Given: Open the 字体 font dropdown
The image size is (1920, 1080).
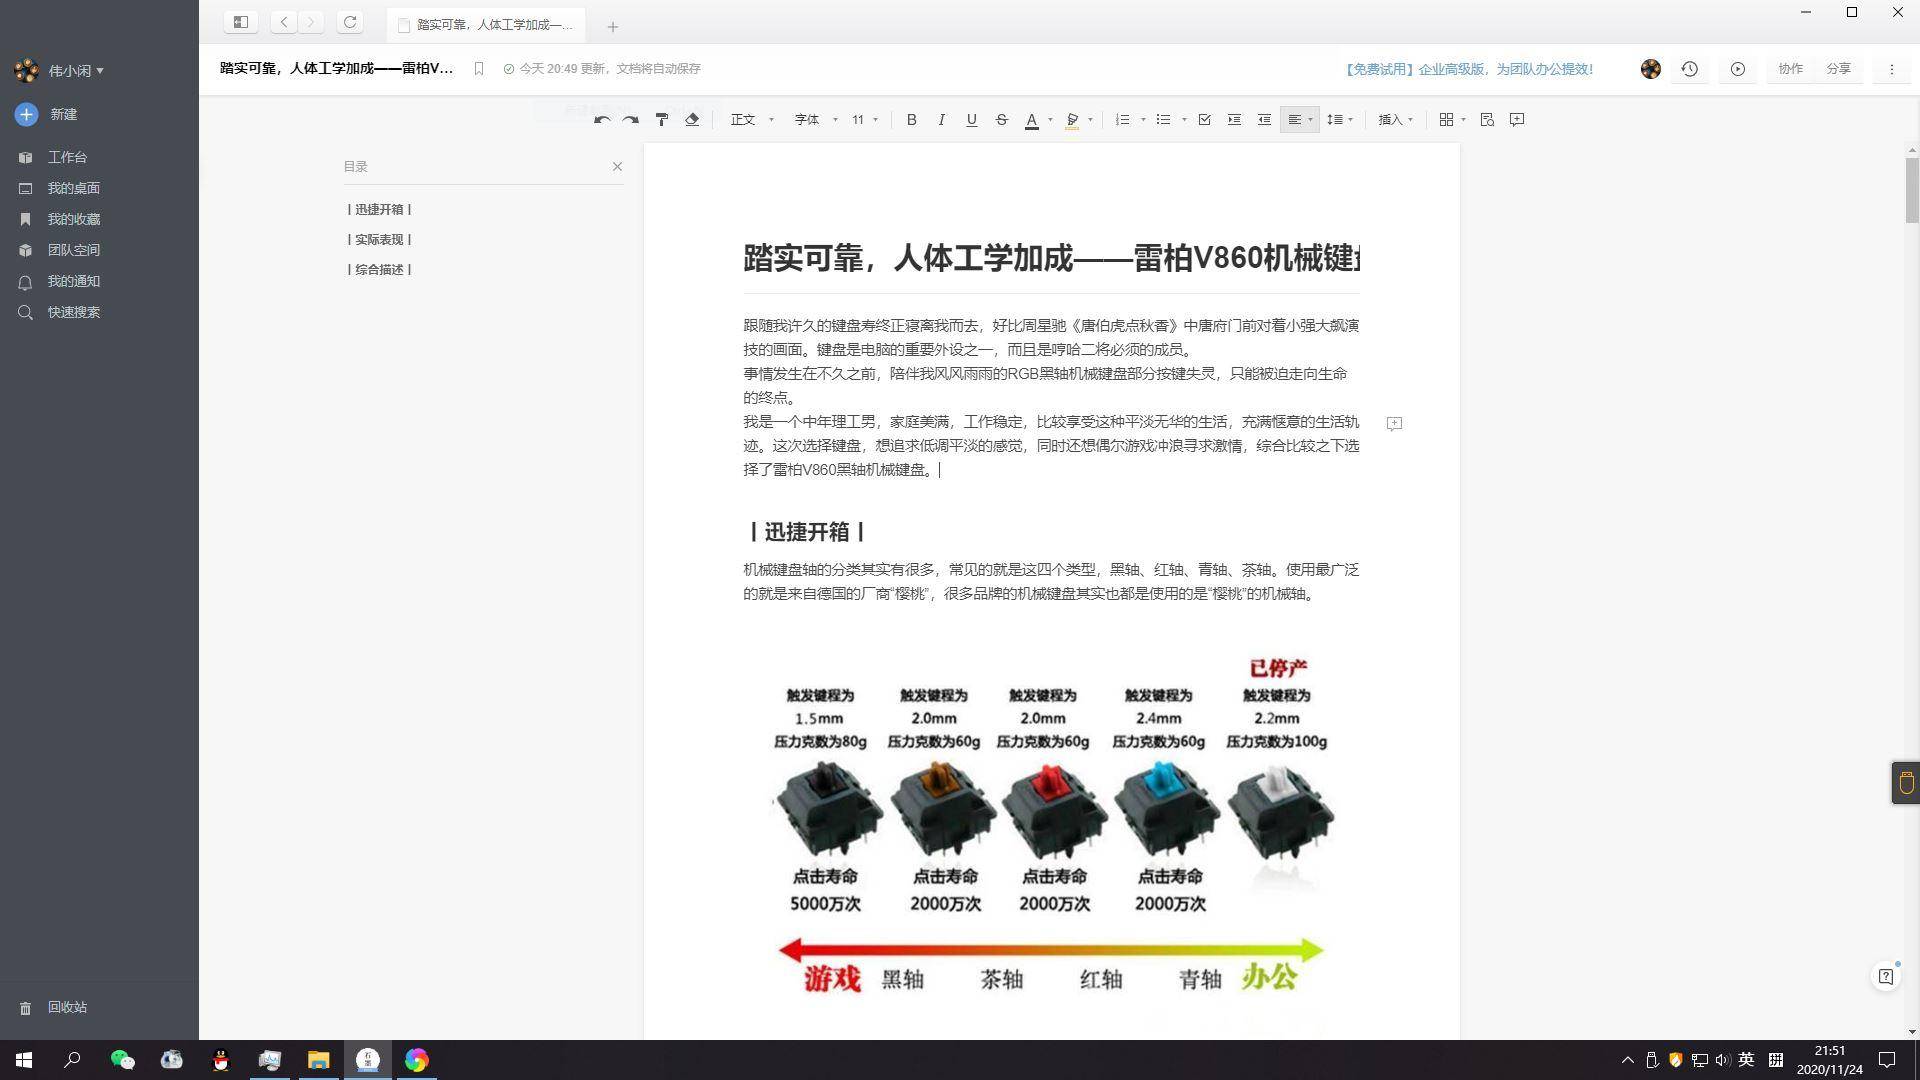Looking at the screenshot, I should coord(815,120).
